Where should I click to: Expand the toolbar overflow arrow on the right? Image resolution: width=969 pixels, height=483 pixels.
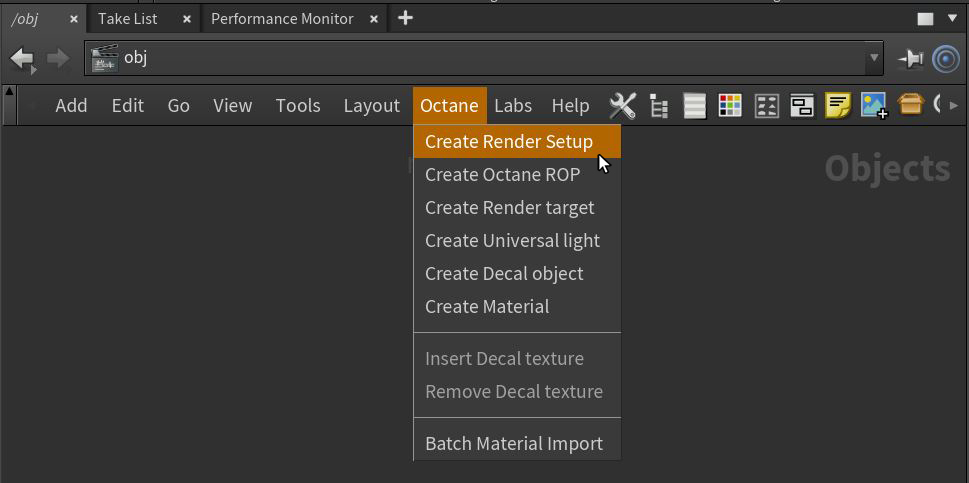(954, 105)
